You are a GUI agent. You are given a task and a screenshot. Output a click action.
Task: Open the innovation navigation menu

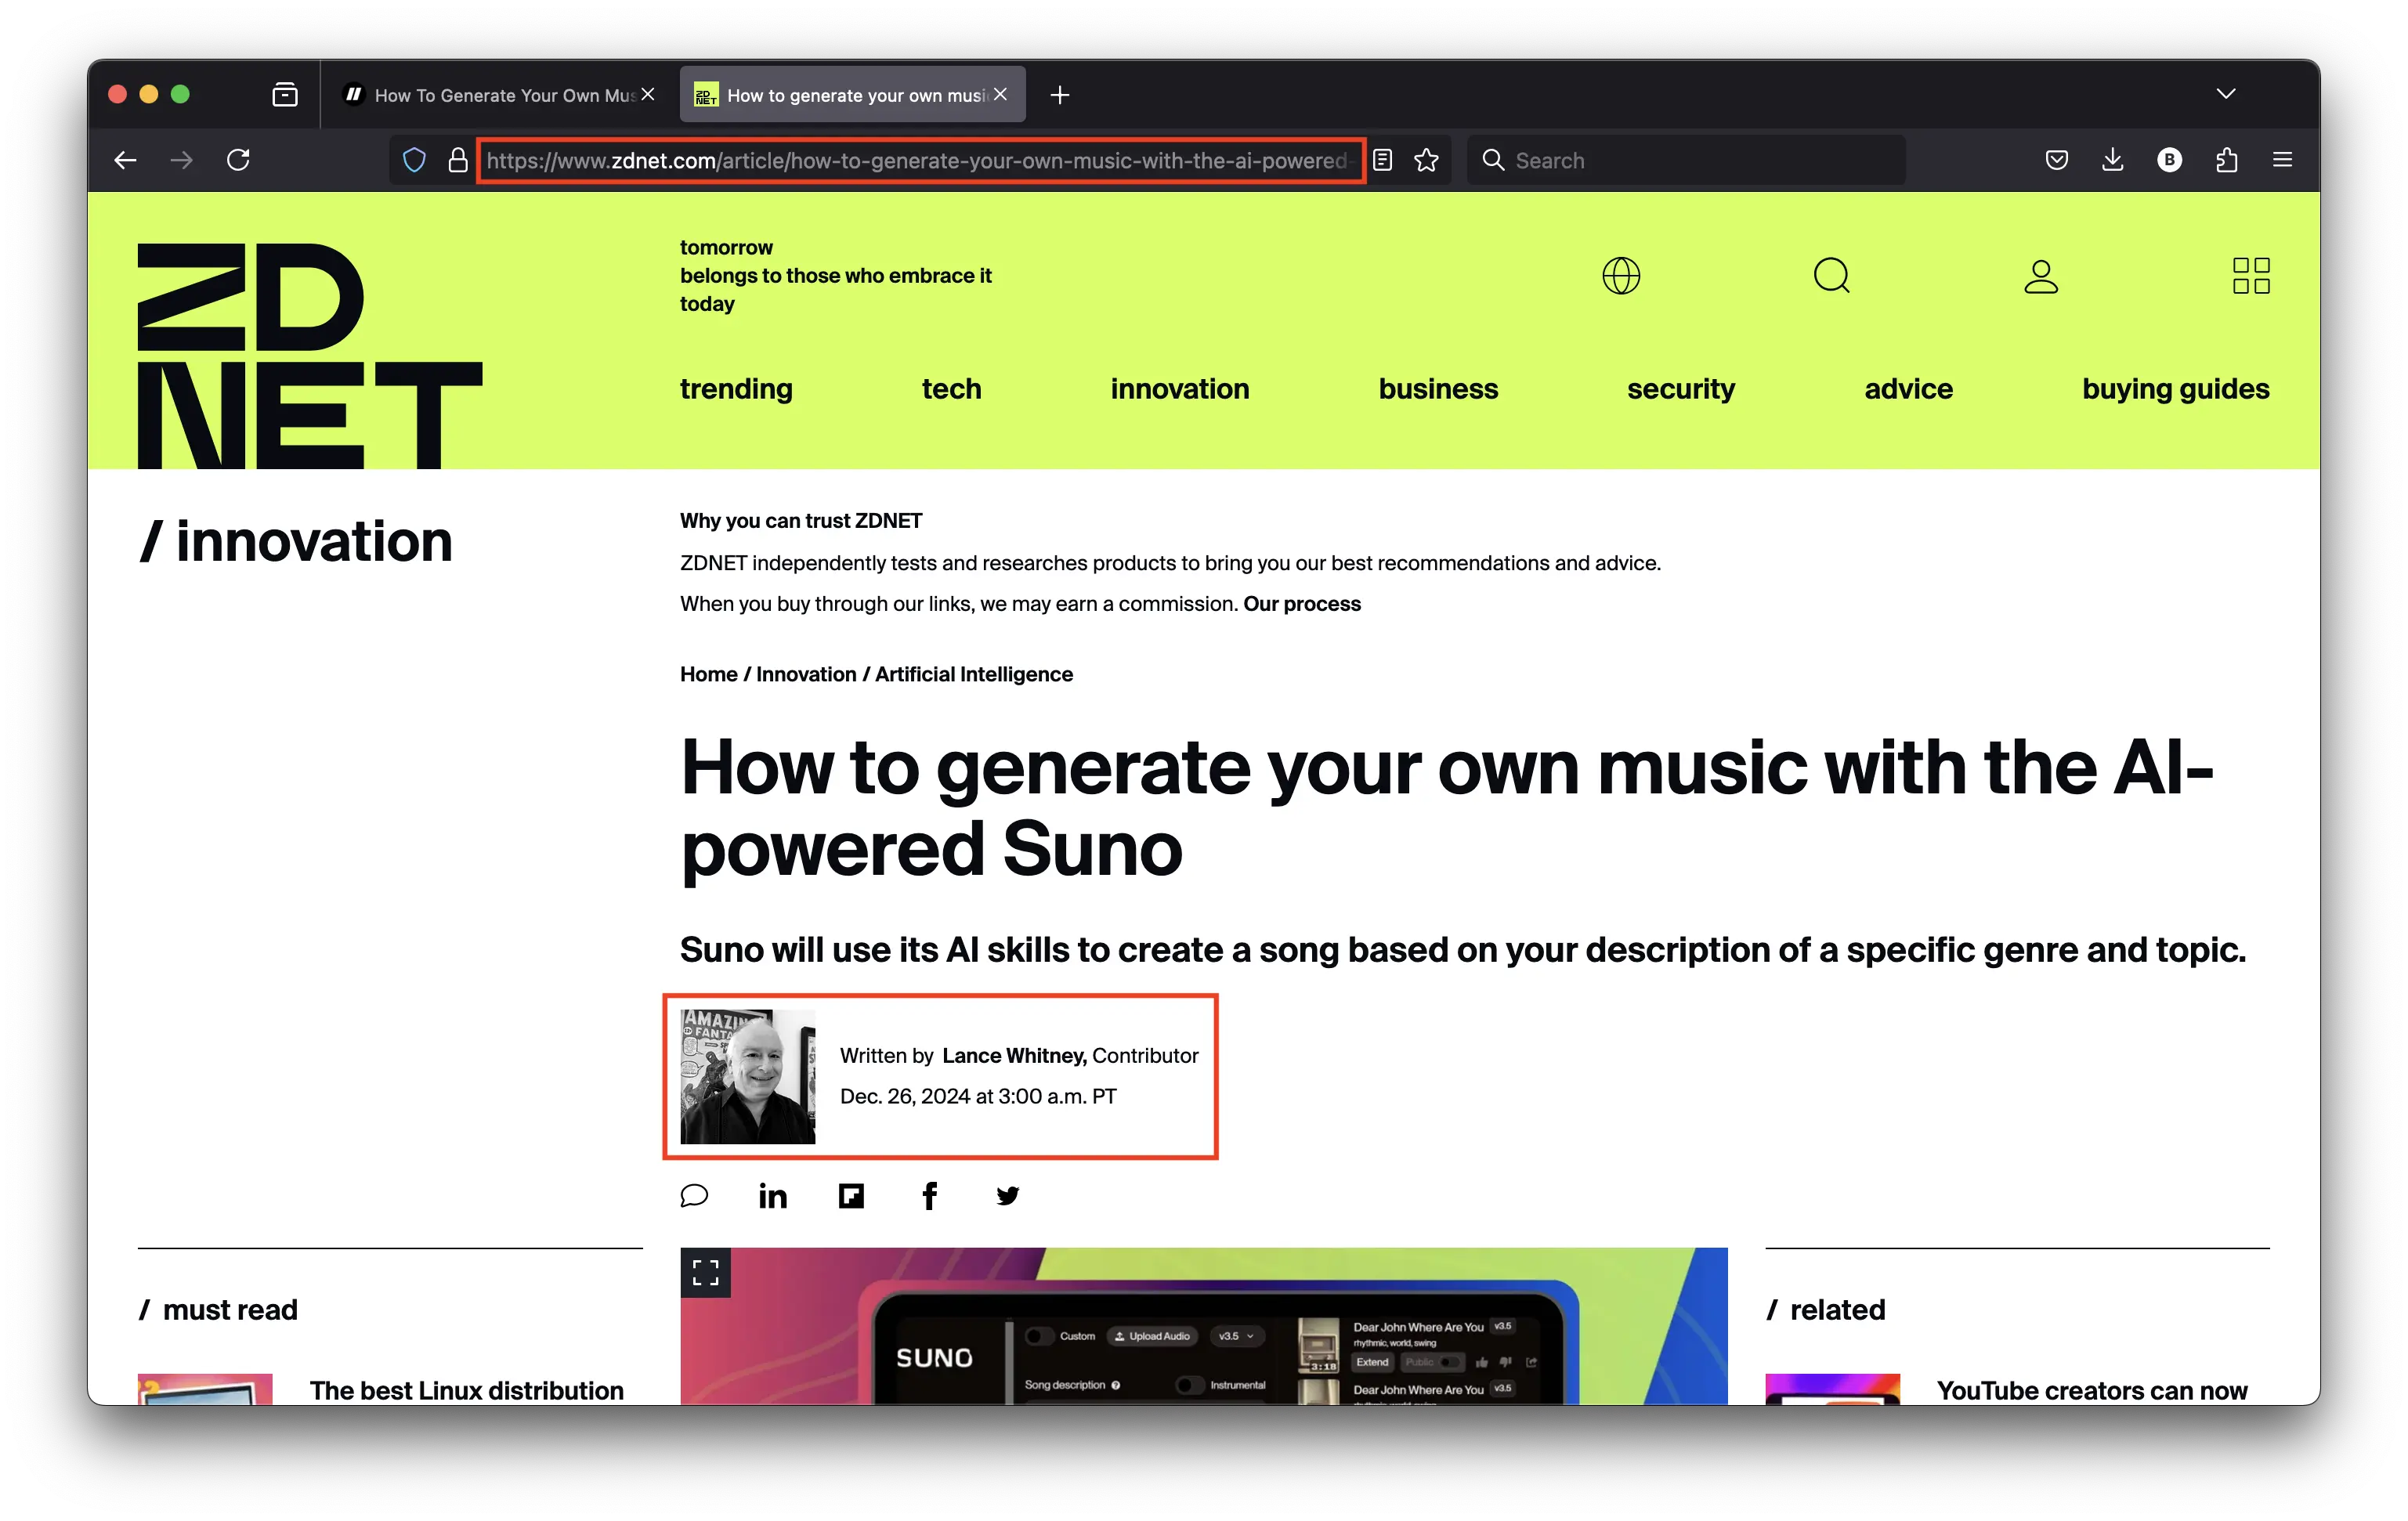[1180, 389]
